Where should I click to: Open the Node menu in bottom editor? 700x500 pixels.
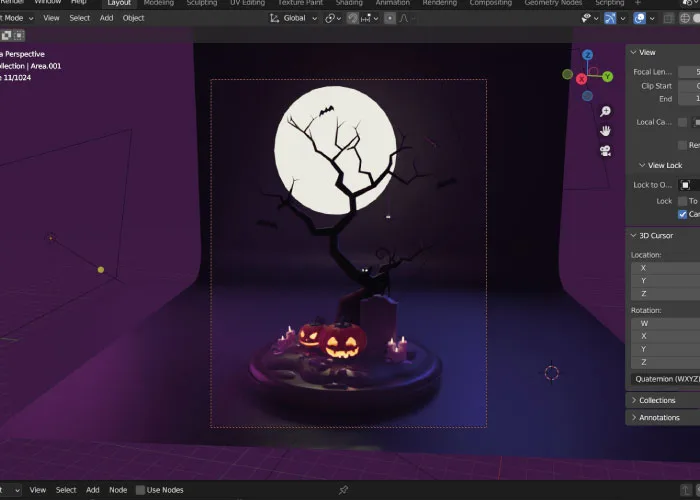point(118,490)
